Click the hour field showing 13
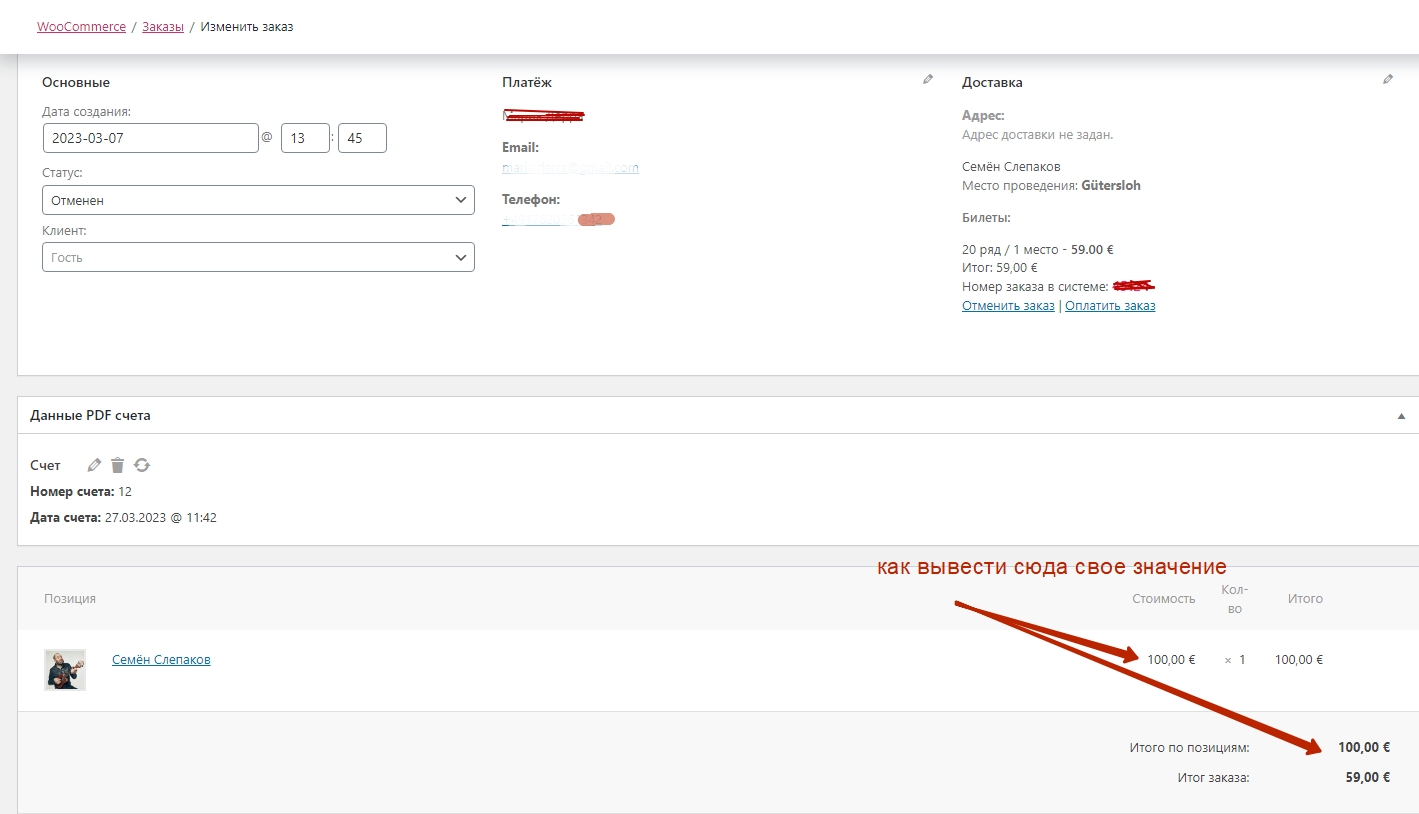 tap(305, 138)
